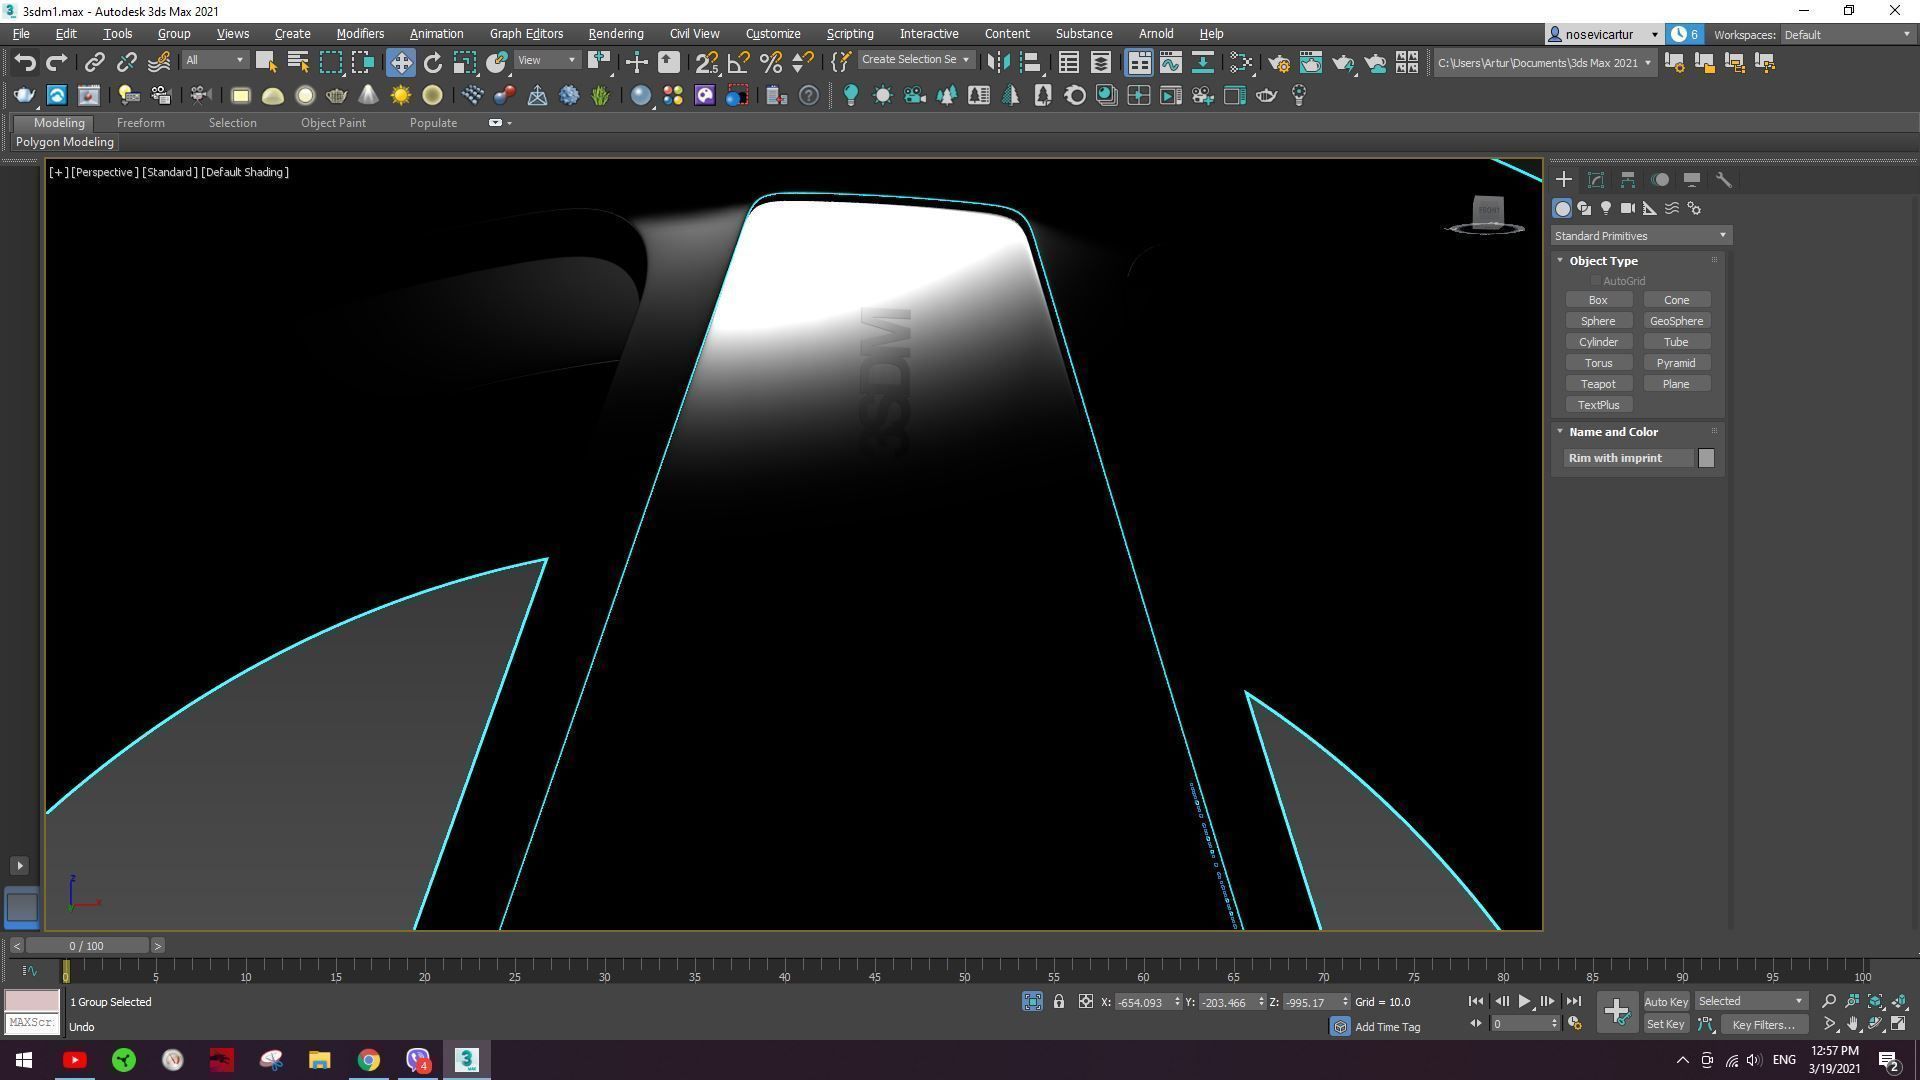Activate the Select and Rotate tool

pos(432,62)
